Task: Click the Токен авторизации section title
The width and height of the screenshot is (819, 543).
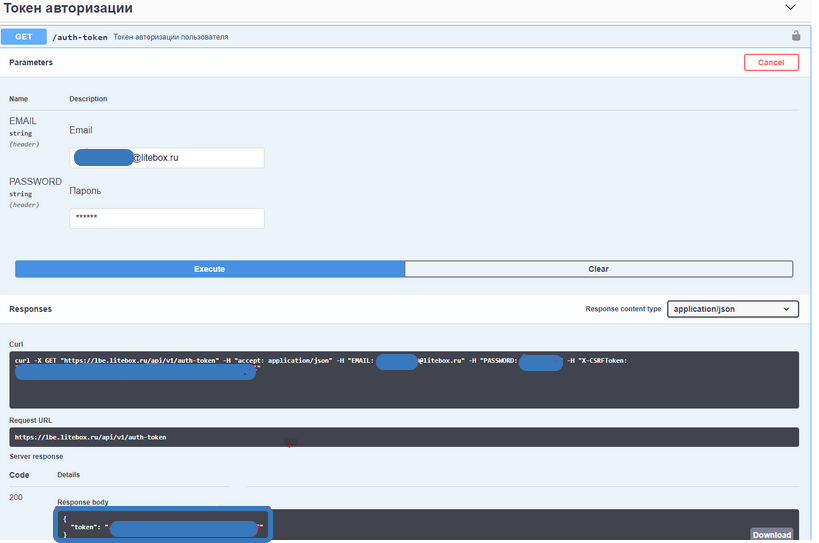Action: [68, 9]
